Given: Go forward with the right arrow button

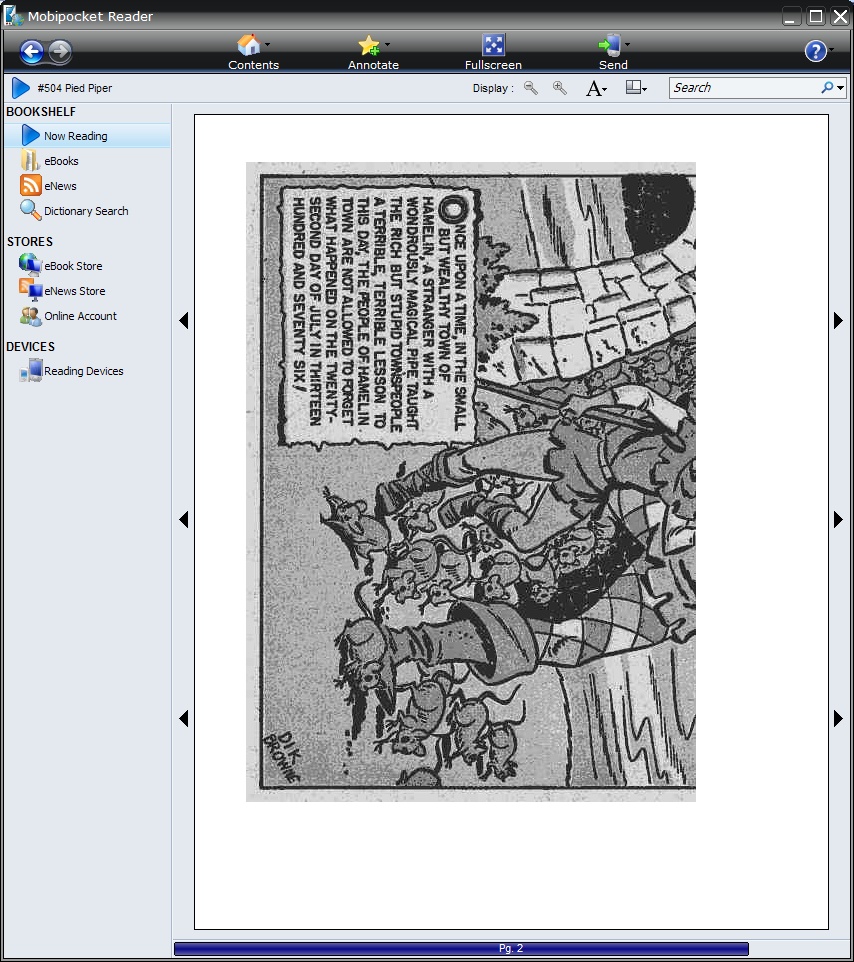Looking at the screenshot, I should (x=60, y=52).
